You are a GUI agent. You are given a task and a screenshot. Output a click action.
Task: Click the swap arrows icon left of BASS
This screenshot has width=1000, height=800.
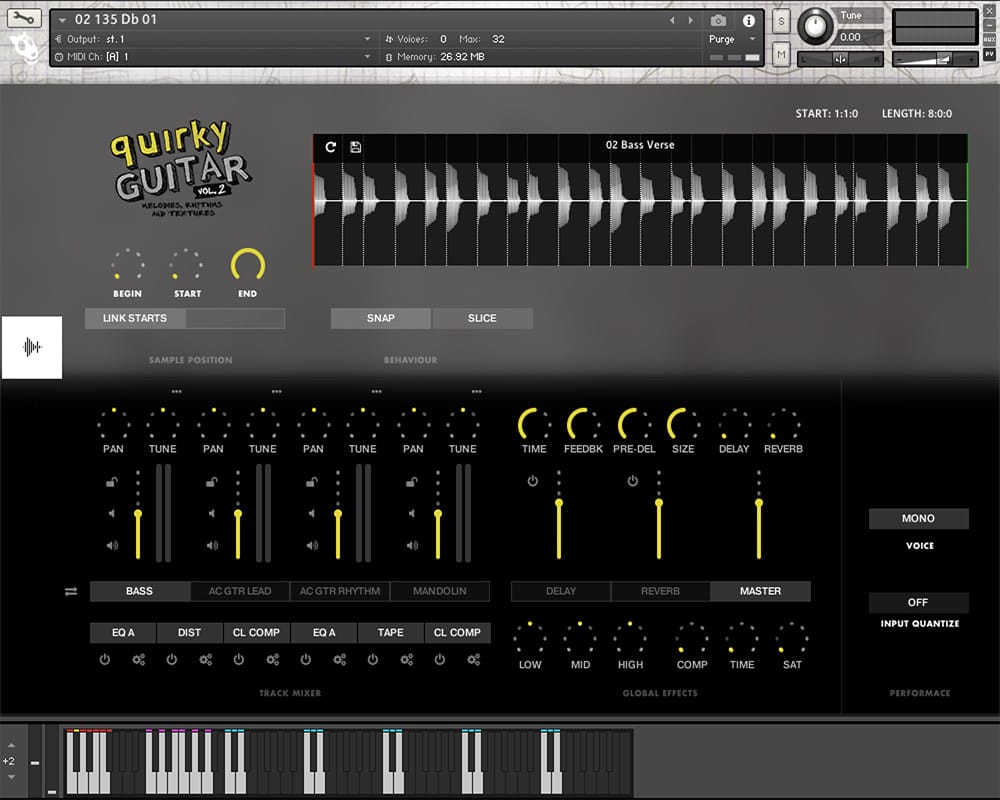[x=71, y=591]
